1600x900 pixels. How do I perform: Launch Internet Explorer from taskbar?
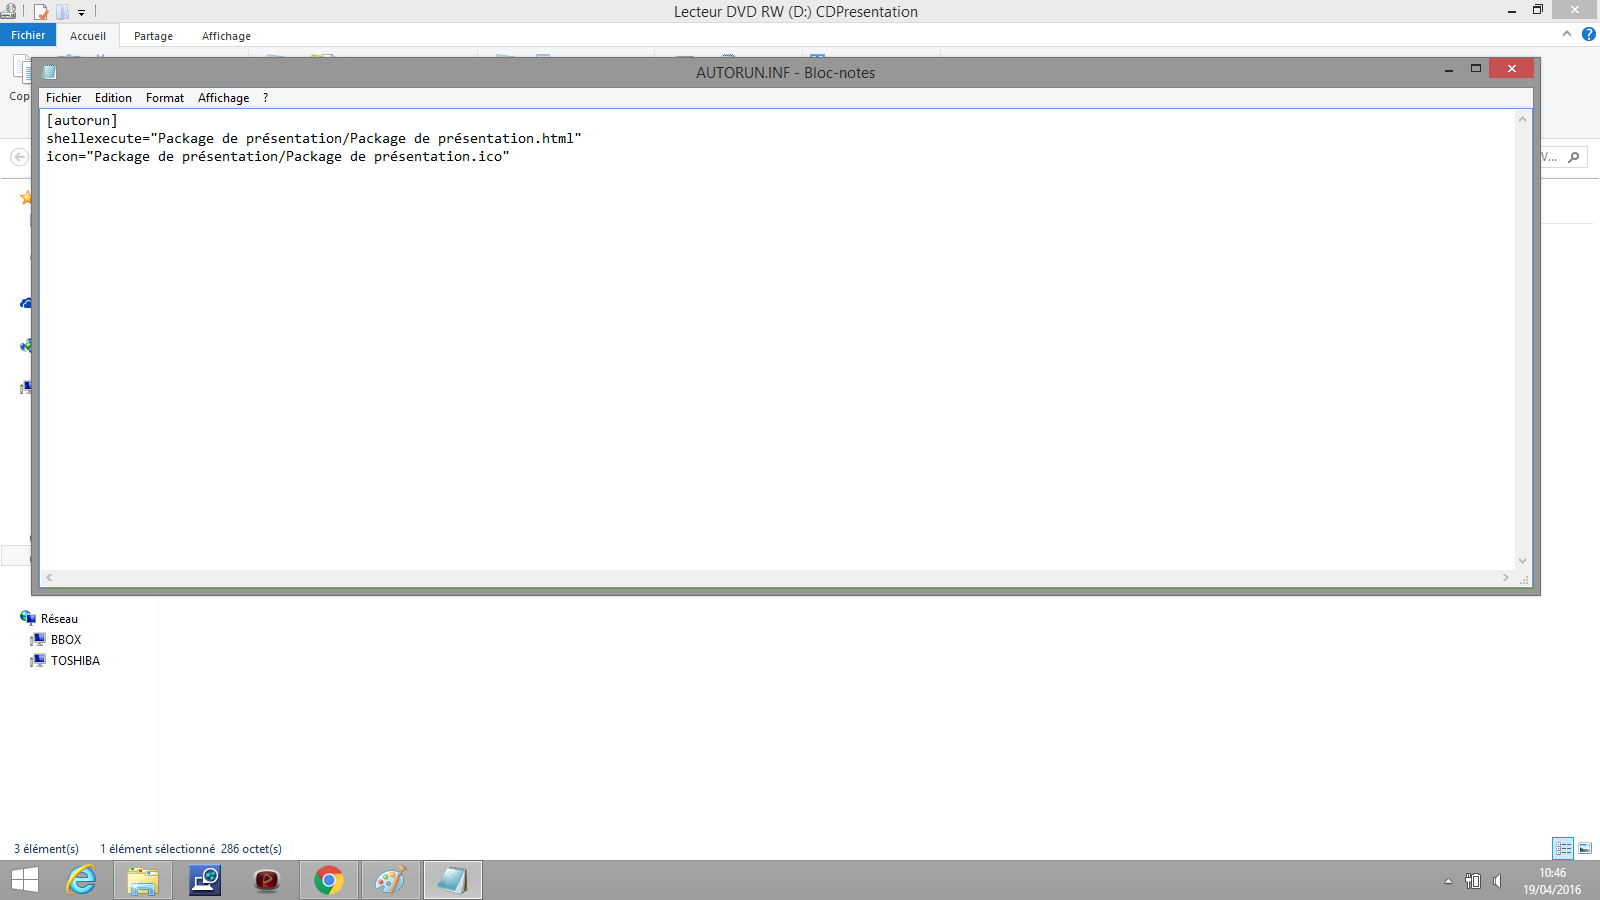point(81,880)
